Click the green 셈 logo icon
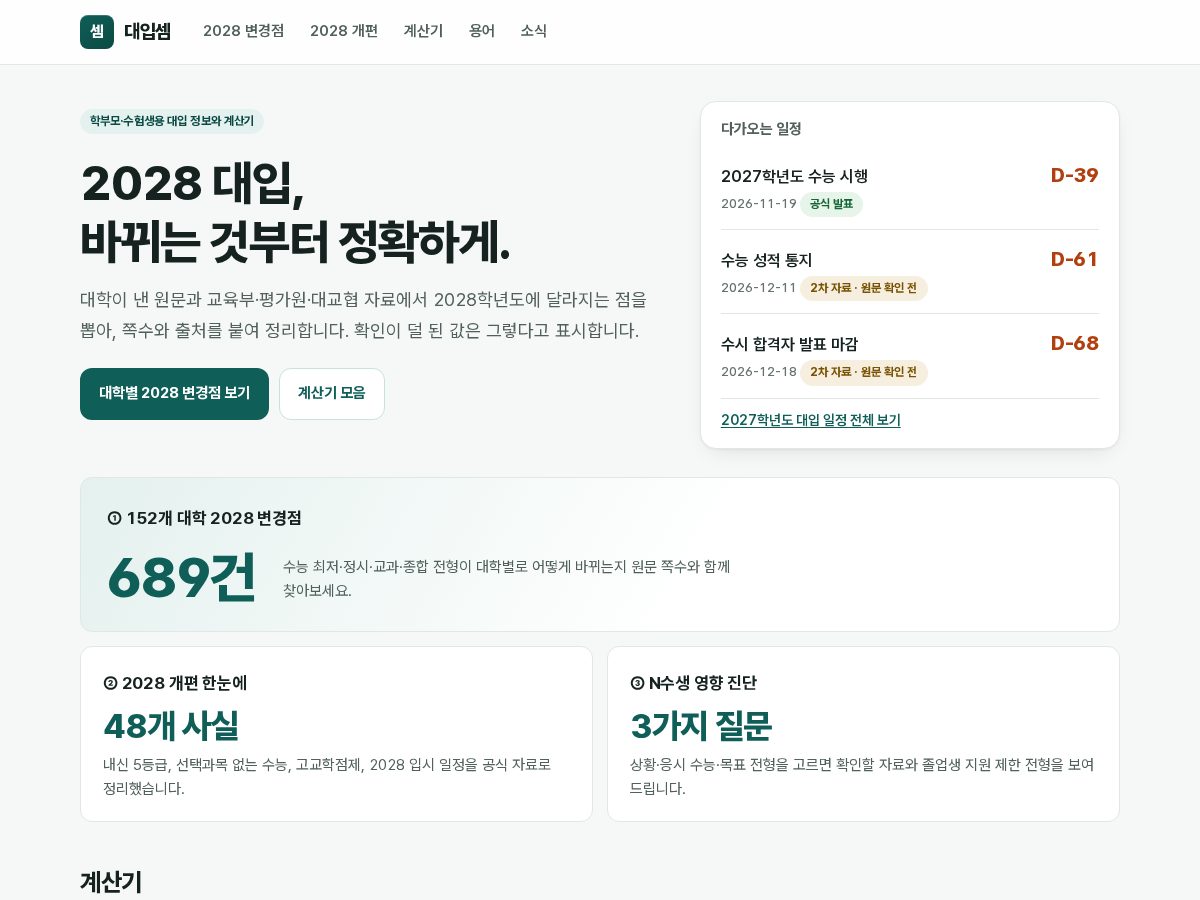 tap(97, 32)
